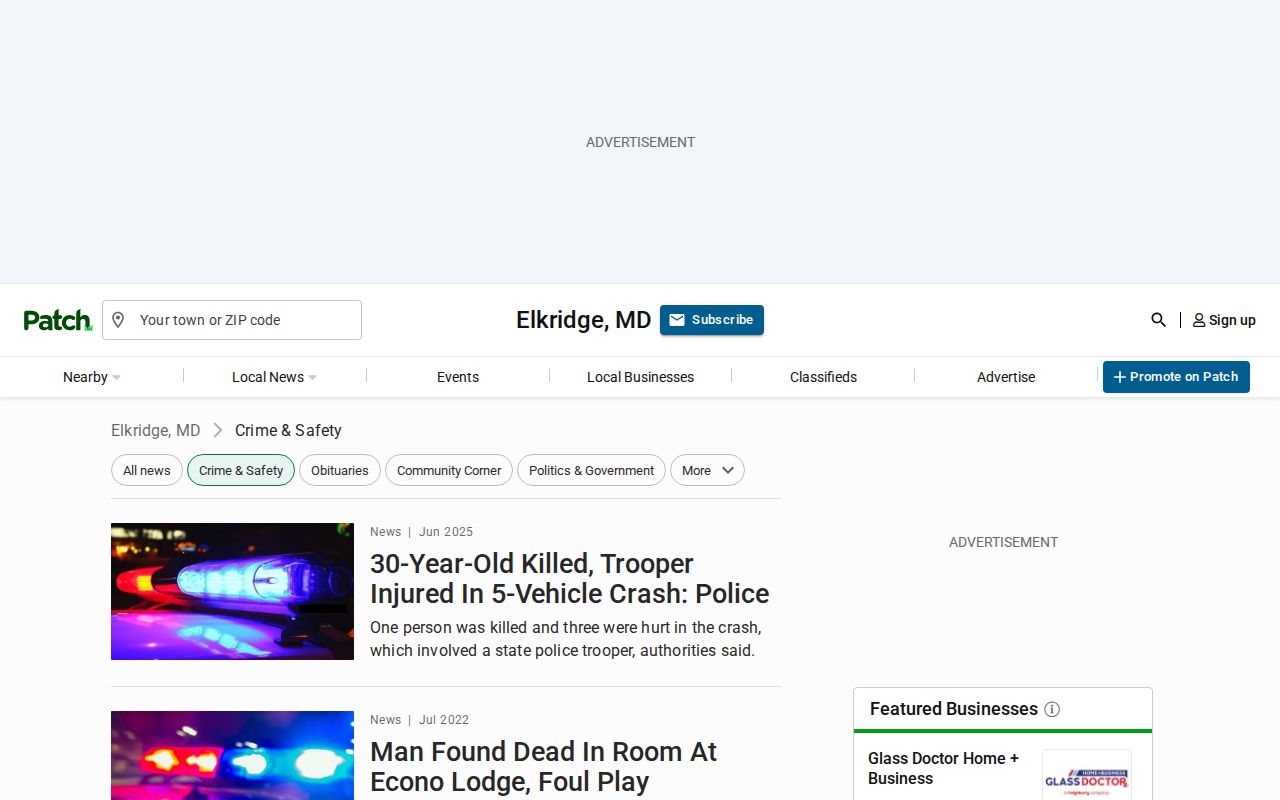Click Elkridge, MD breadcrumb link

pyautogui.click(x=155, y=430)
